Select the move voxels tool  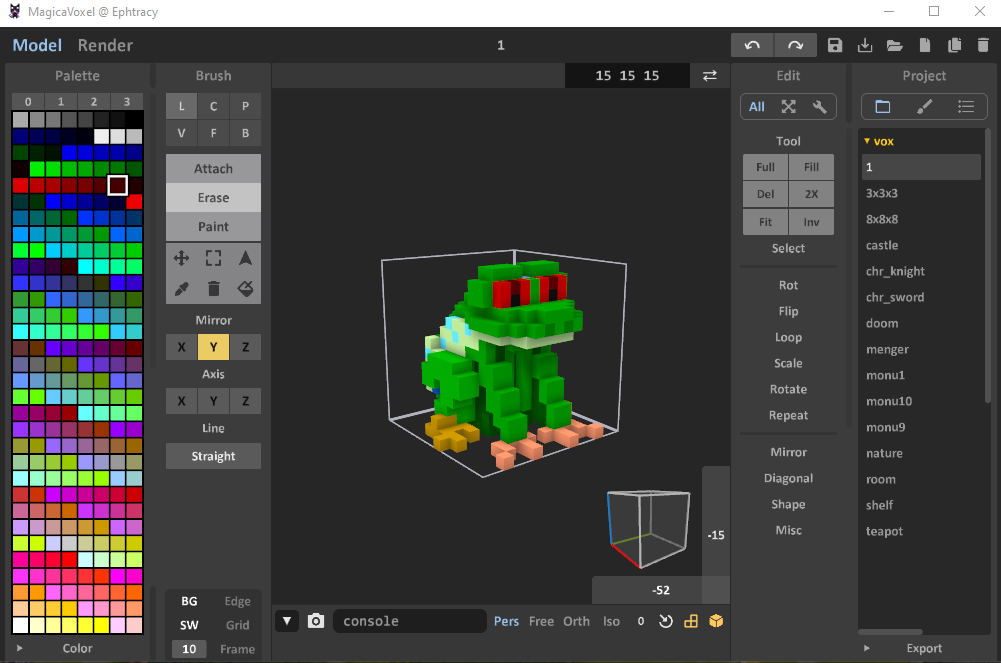(x=181, y=257)
